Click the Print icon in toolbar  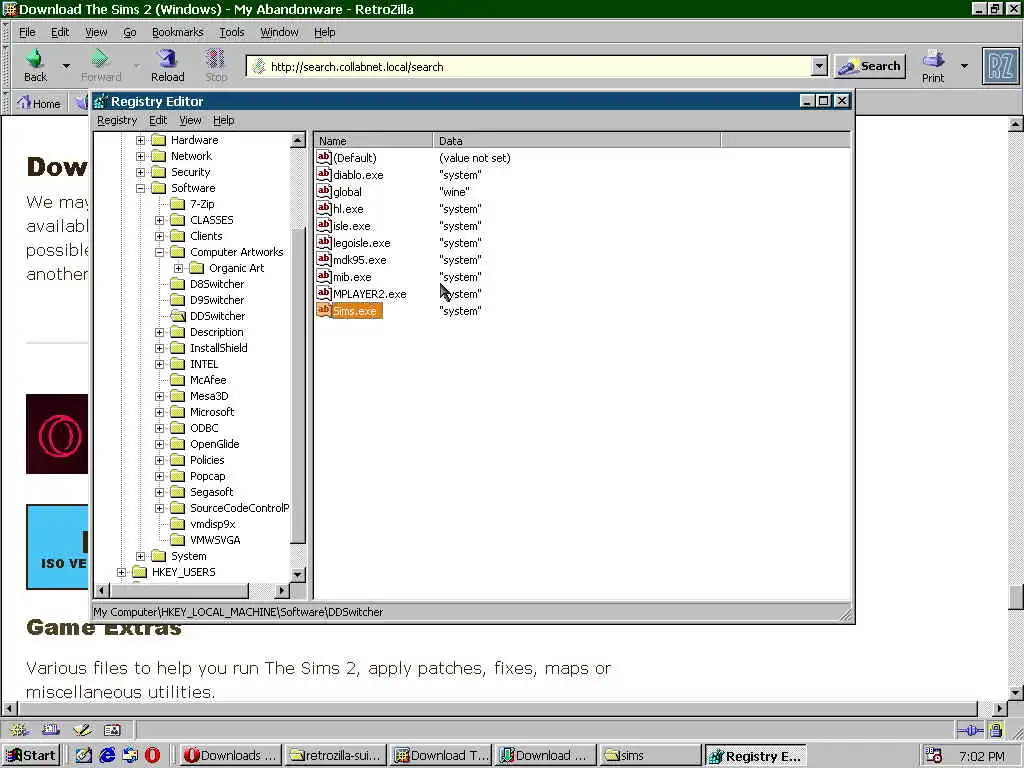click(933, 59)
